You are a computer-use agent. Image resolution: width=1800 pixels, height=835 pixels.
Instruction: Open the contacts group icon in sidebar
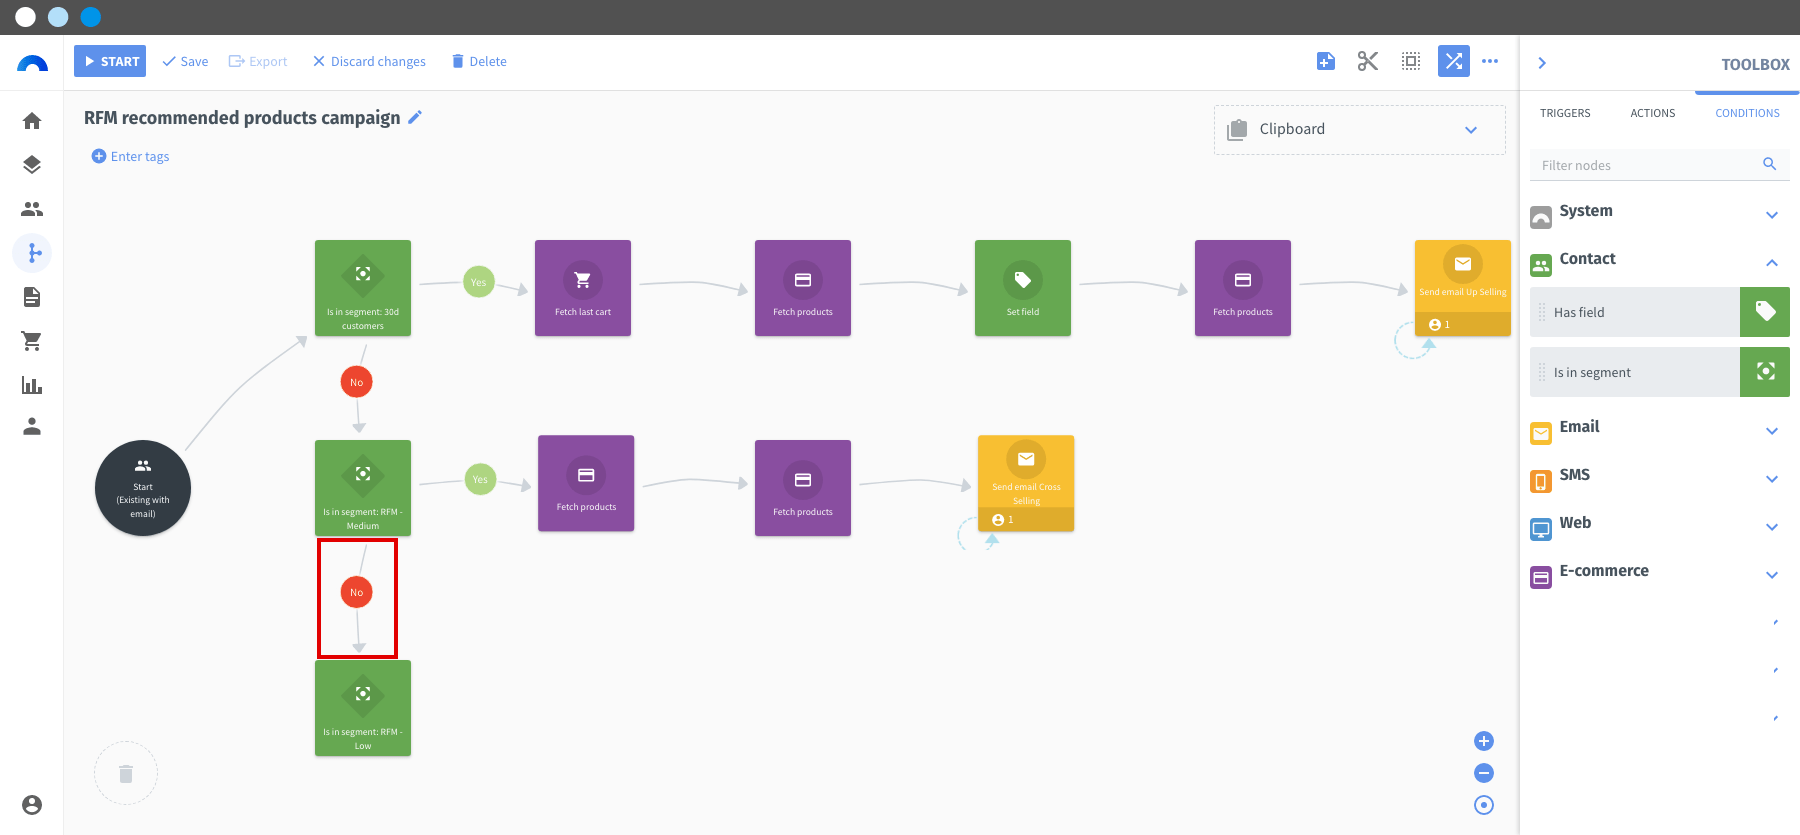32,209
